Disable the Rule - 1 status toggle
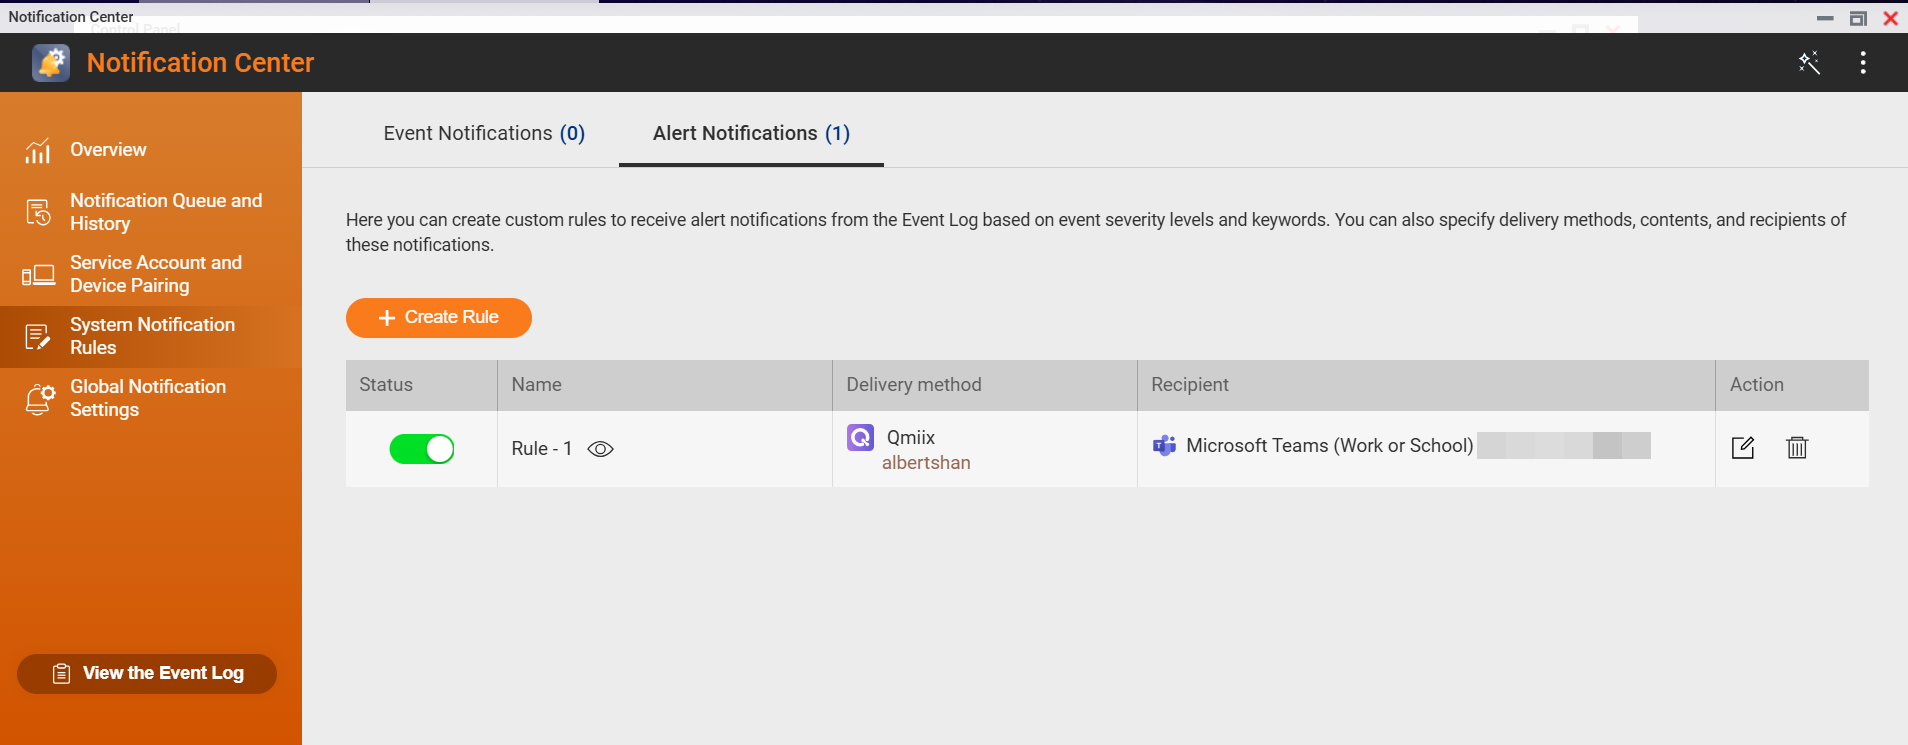The image size is (1908, 745). pos(422,449)
